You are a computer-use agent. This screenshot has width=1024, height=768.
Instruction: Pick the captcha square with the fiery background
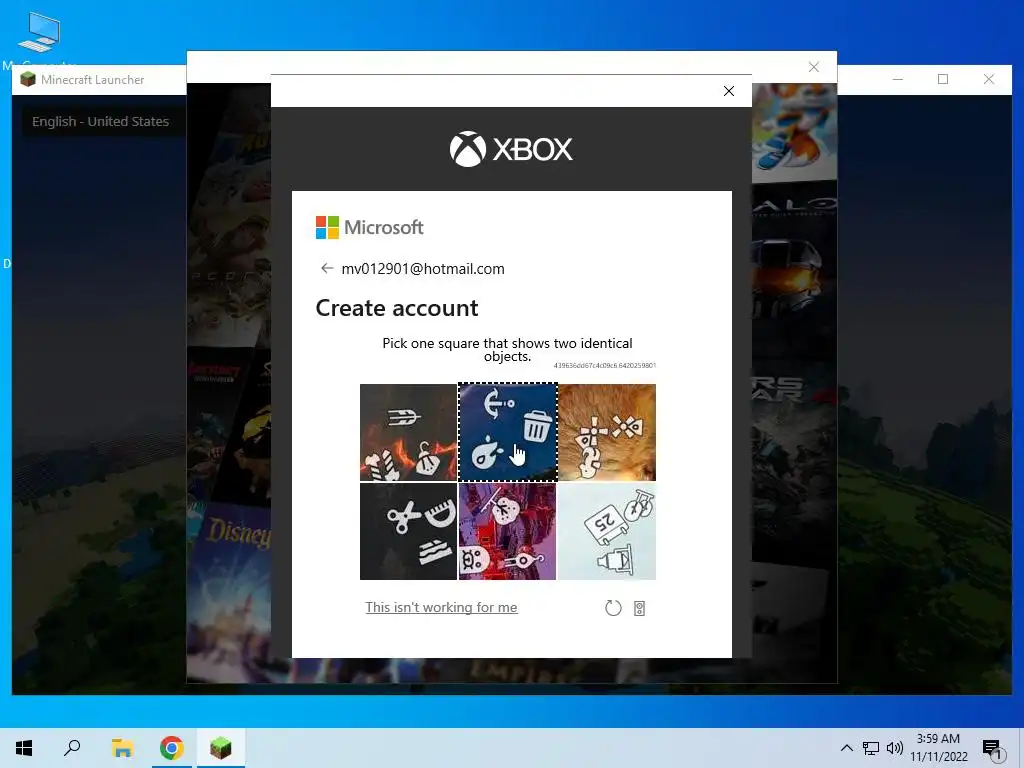click(x=408, y=432)
